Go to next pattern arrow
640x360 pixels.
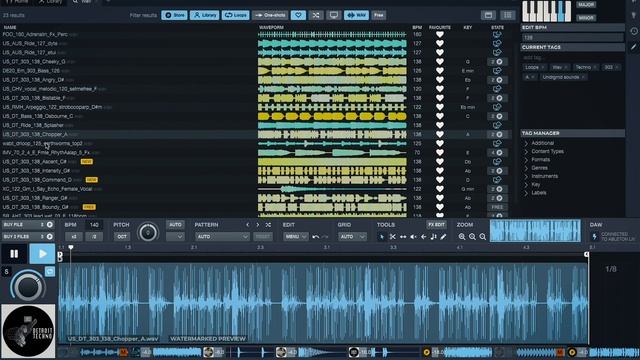click(x=258, y=225)
